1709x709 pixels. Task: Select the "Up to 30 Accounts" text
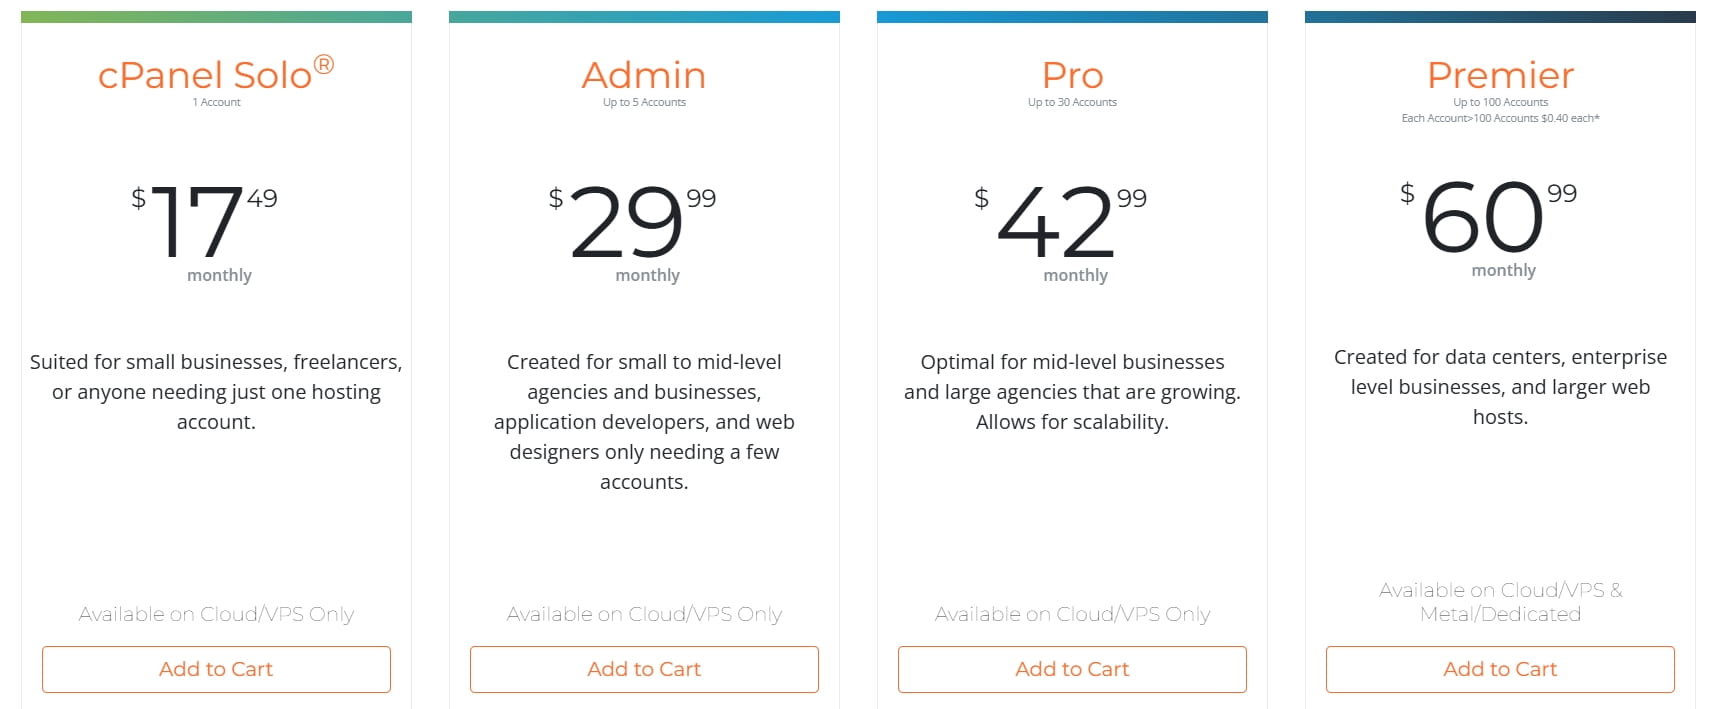1072,102
